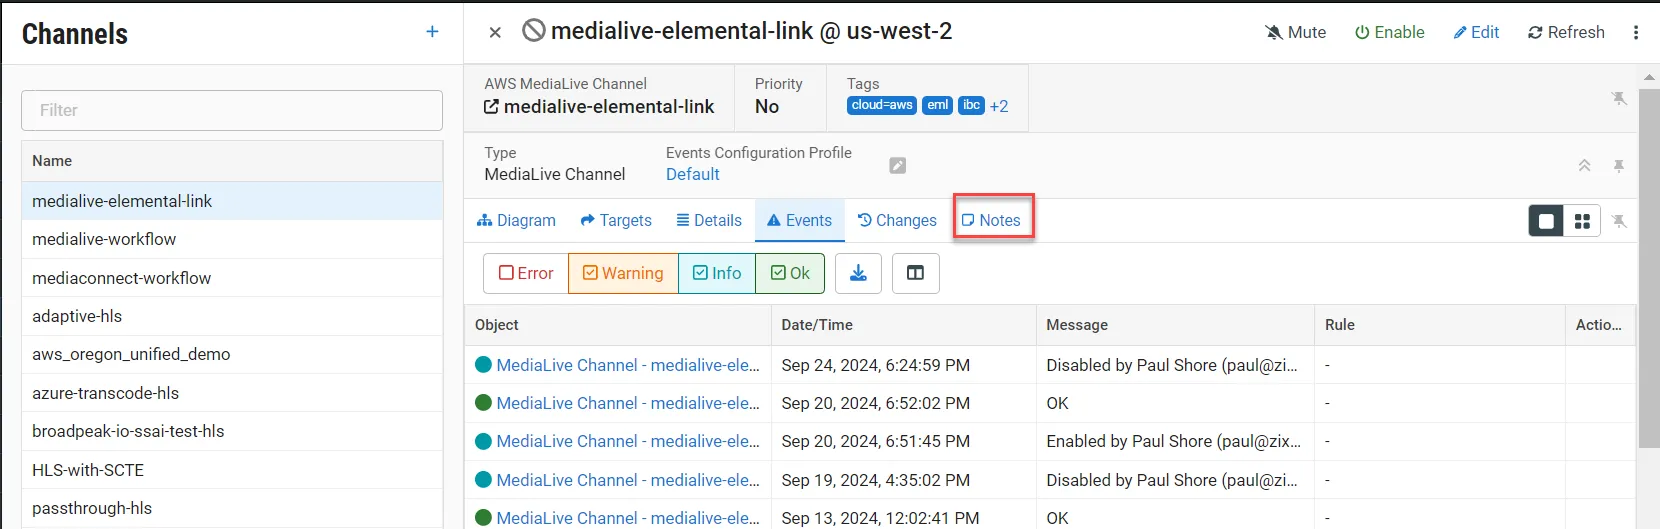The height and width of the screenshot is (529, 1660).
Task: Pin the tabs row
Action: (1619, 221)
